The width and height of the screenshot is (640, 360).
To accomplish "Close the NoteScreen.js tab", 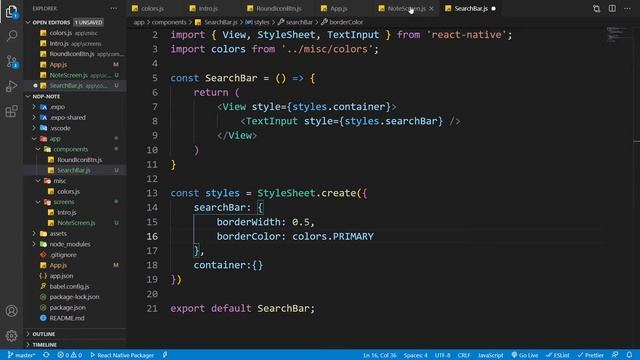I will (x=431, y=8).
